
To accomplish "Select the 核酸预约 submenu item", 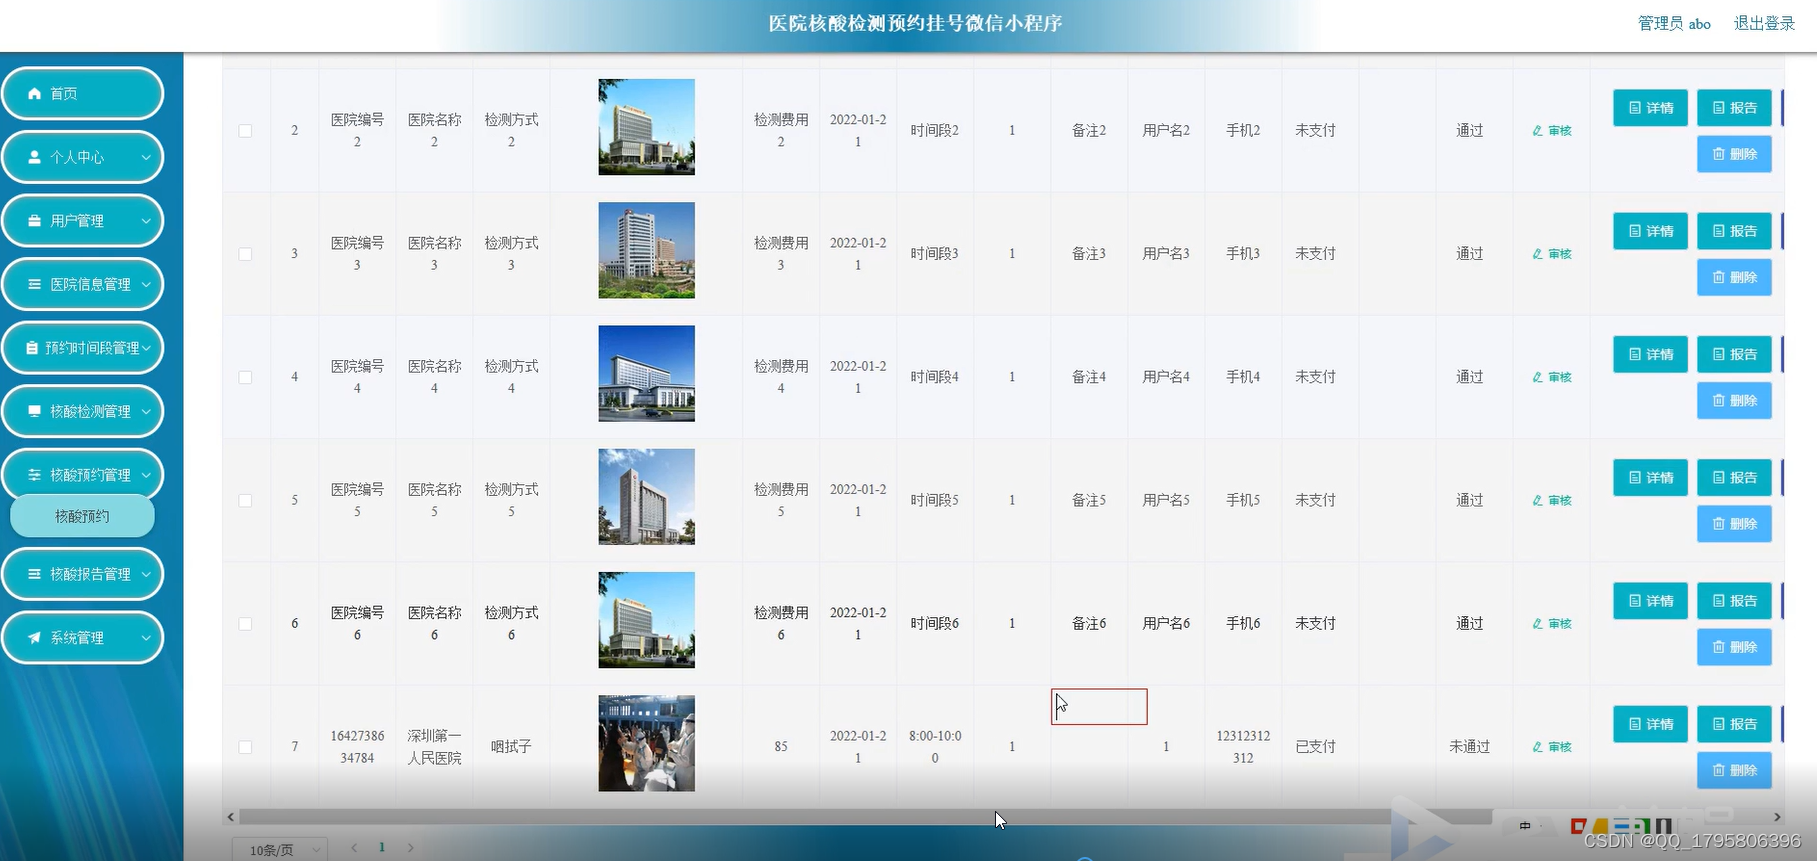I will point(82,516).
